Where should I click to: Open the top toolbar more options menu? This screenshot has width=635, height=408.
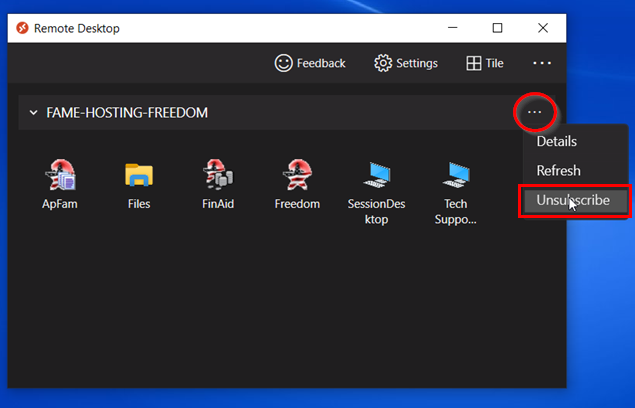pyautogui.click(x=542, y=63)
